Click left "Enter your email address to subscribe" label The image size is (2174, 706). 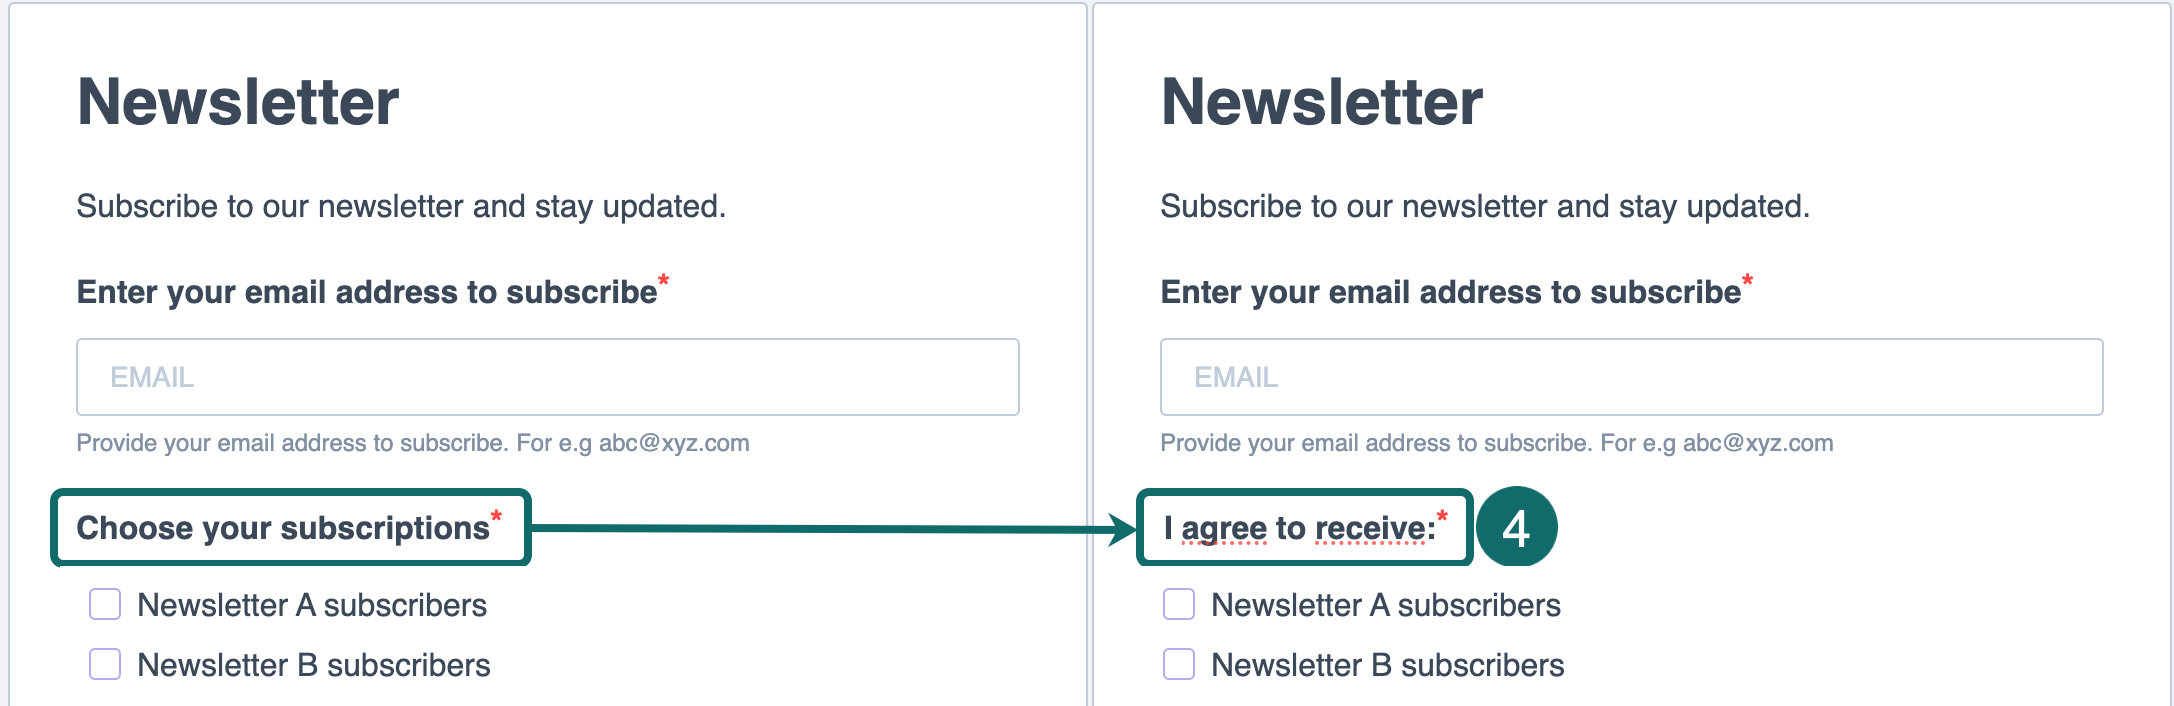pos(367,292)
